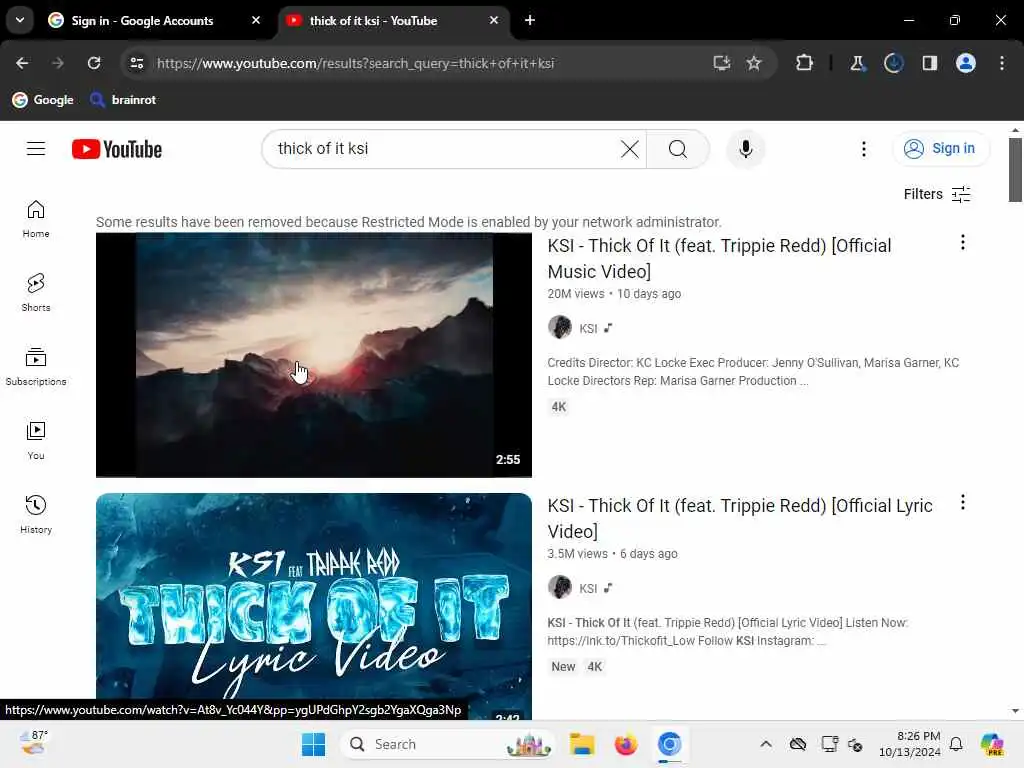Click the address bar URL
The height and width of the screenshot is (768, 1024).
(x=355, y=63)
